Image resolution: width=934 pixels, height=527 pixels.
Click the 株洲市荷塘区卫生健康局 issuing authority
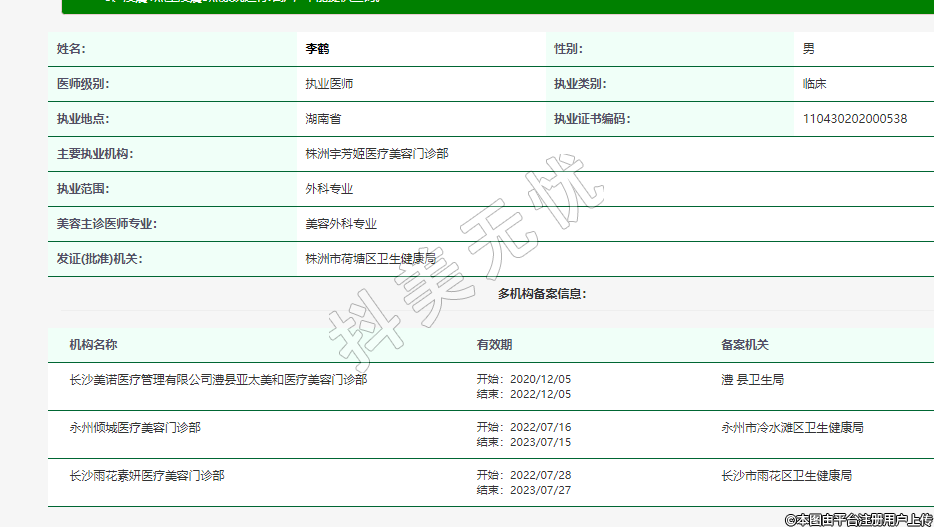[x=370, y=259]
